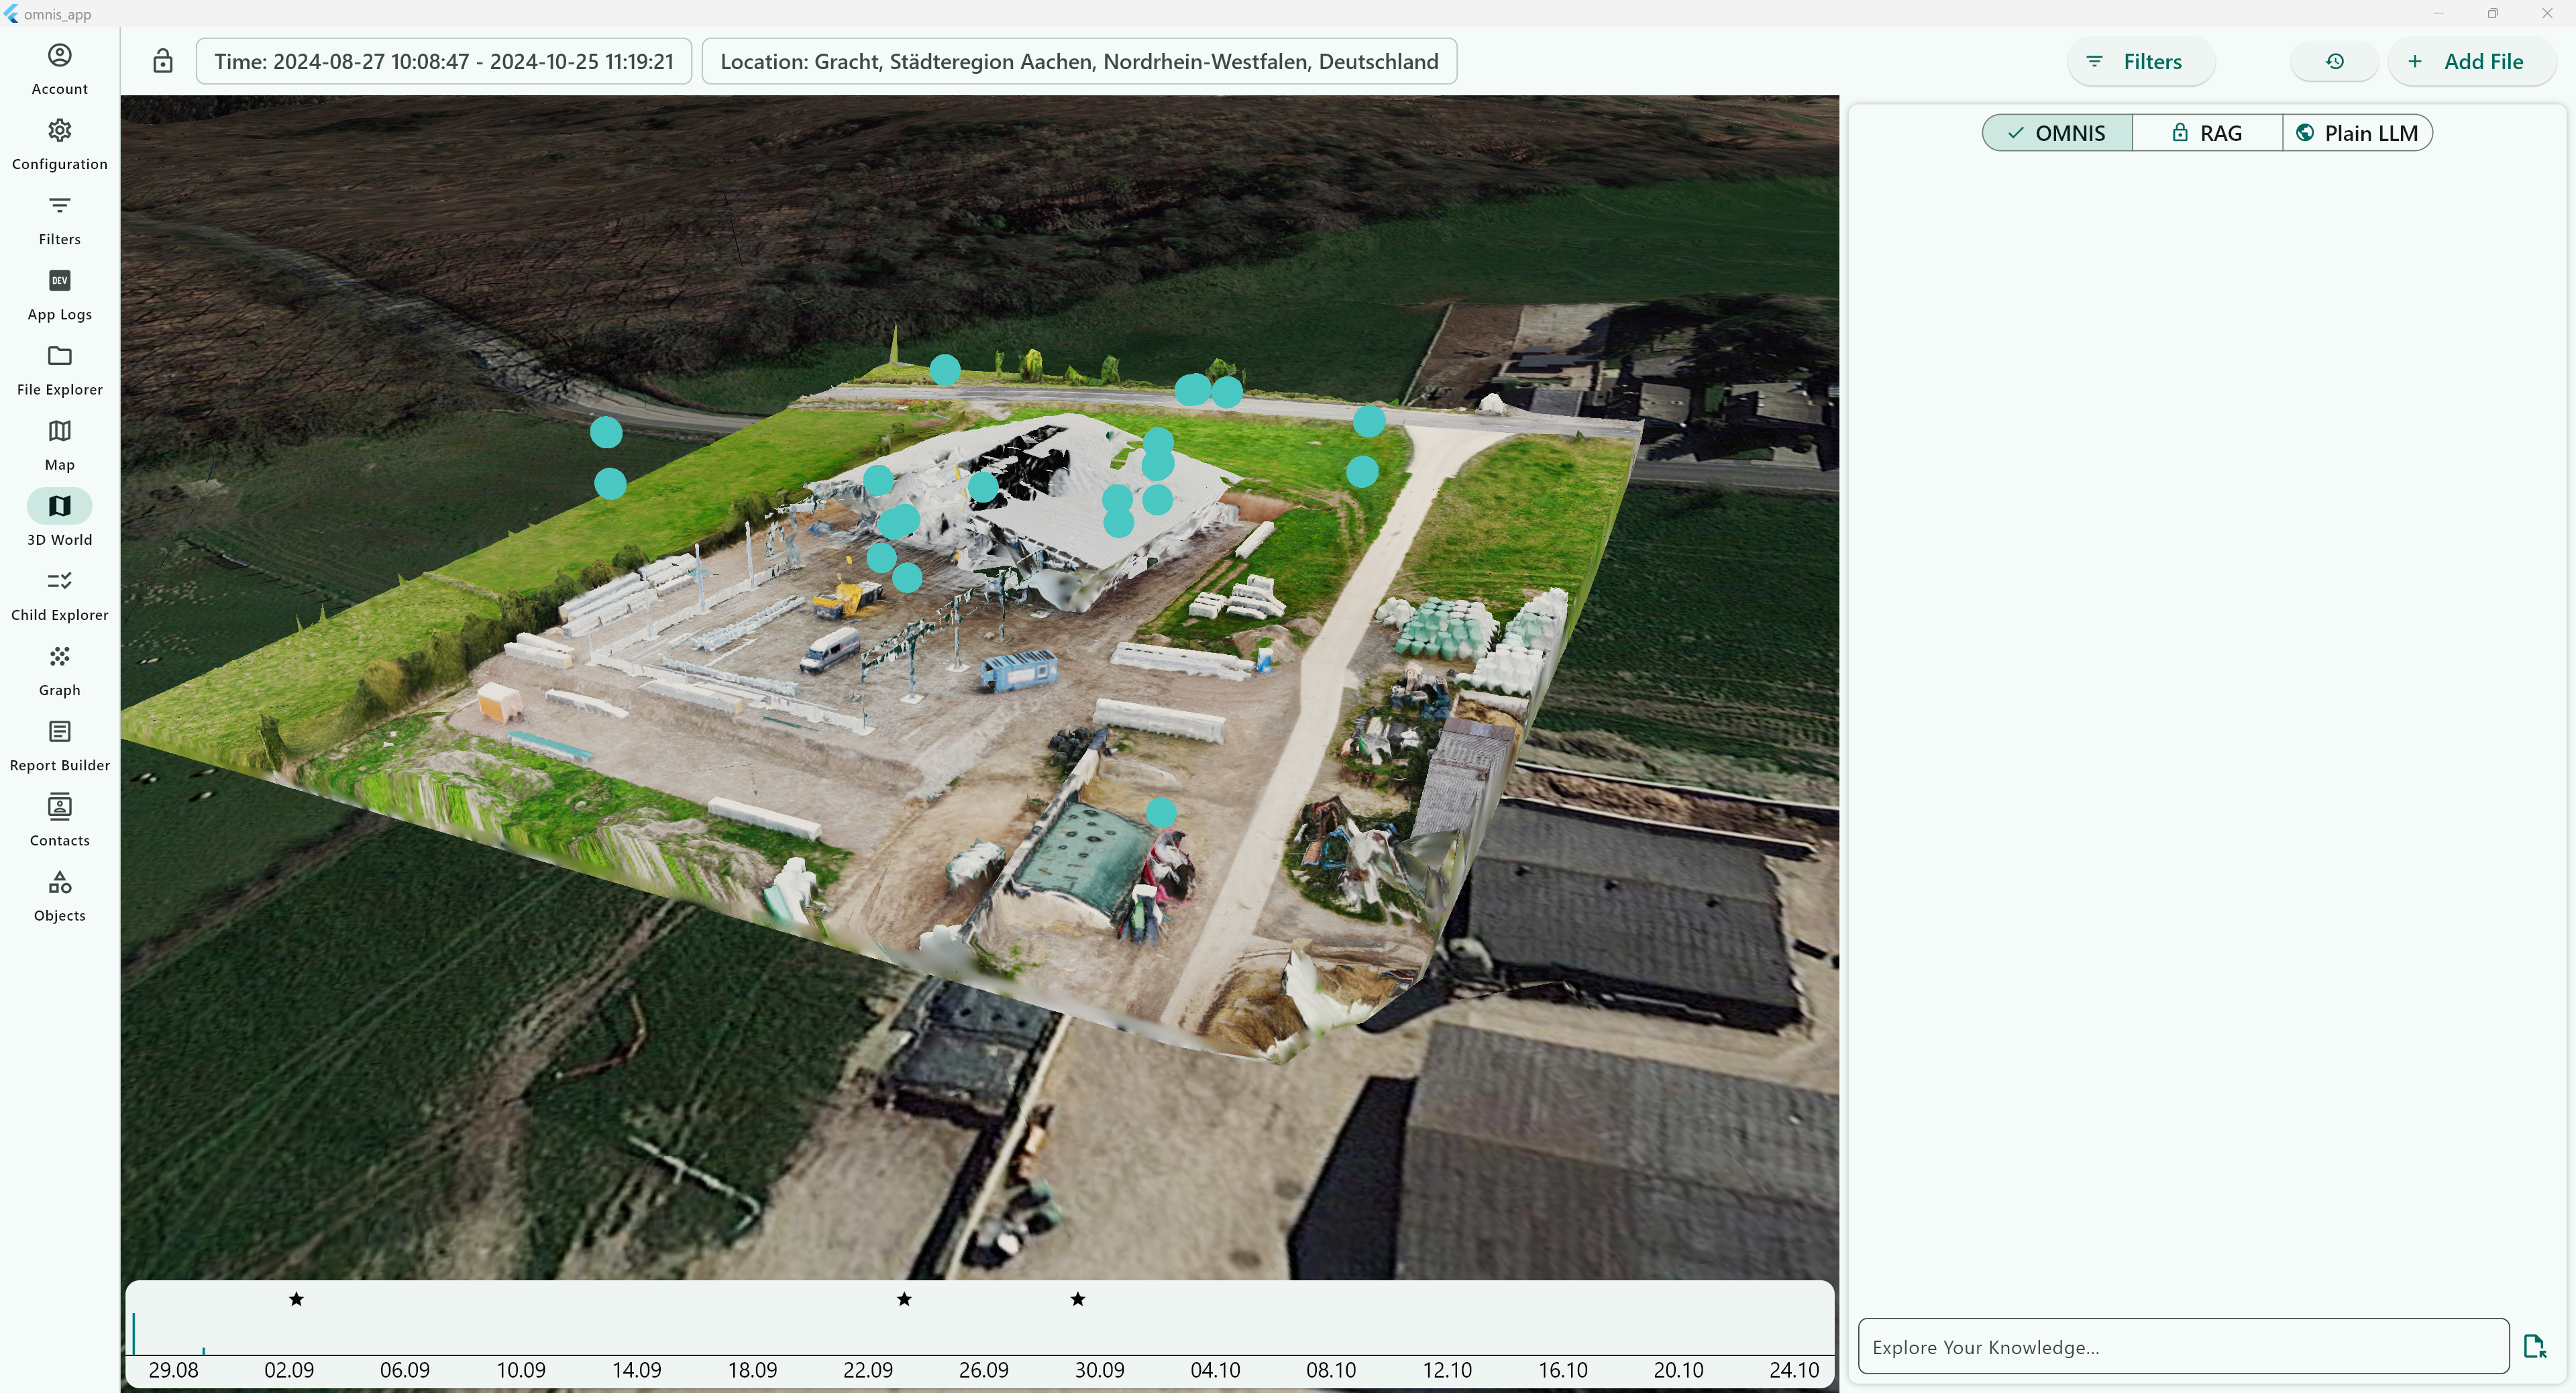Open App Logs DEV icon
This screenshot has height=1393, width=2576.
click(59, 281)
